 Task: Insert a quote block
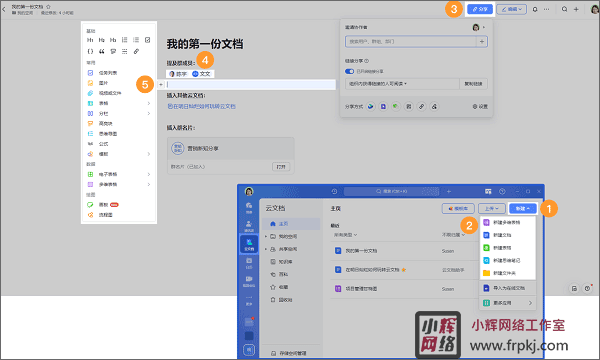102,51
